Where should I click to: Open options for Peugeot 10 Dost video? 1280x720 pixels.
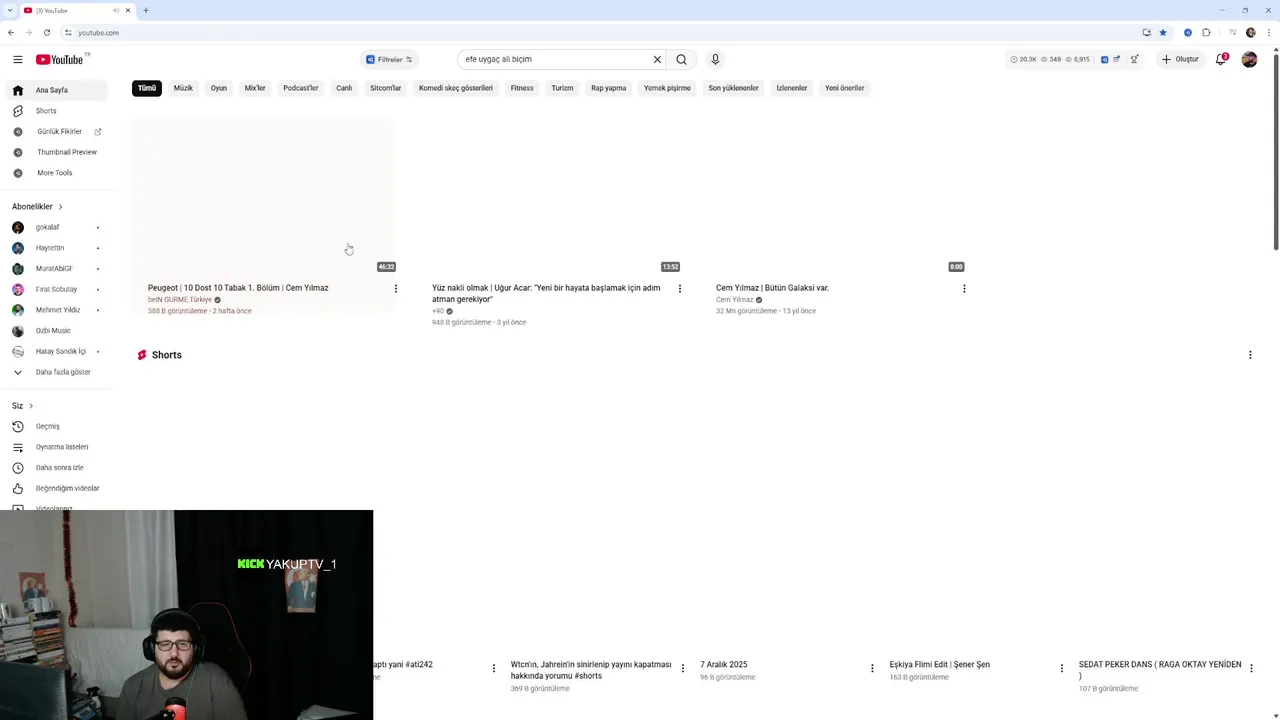(396, 289)
